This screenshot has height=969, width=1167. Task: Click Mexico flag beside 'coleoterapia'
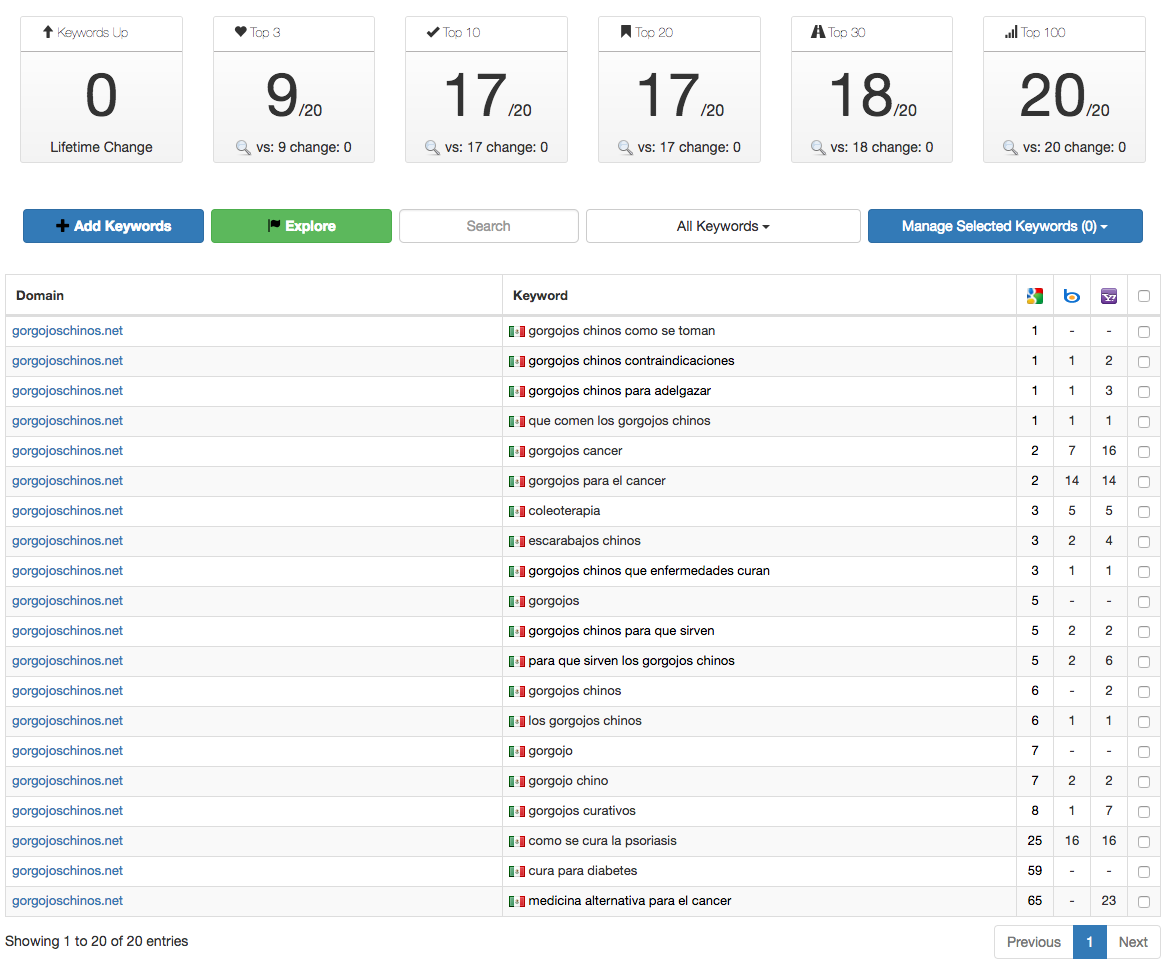coord(517,511)
